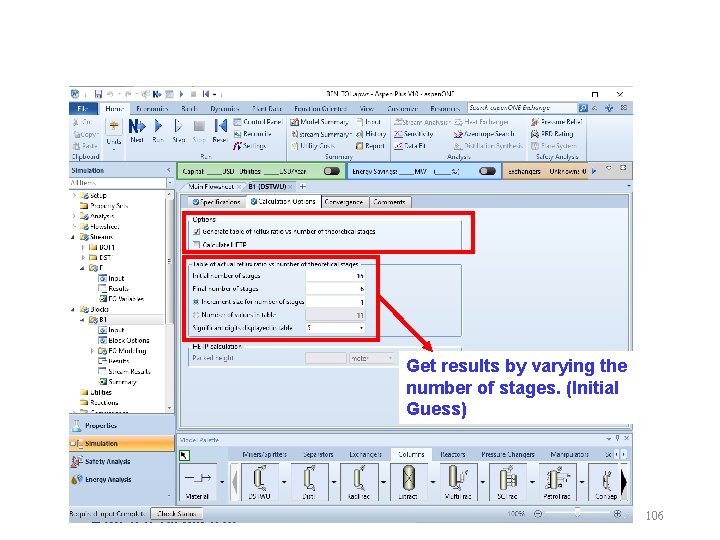Switch to the Safety Analysis environment

(x=122, y=461)
